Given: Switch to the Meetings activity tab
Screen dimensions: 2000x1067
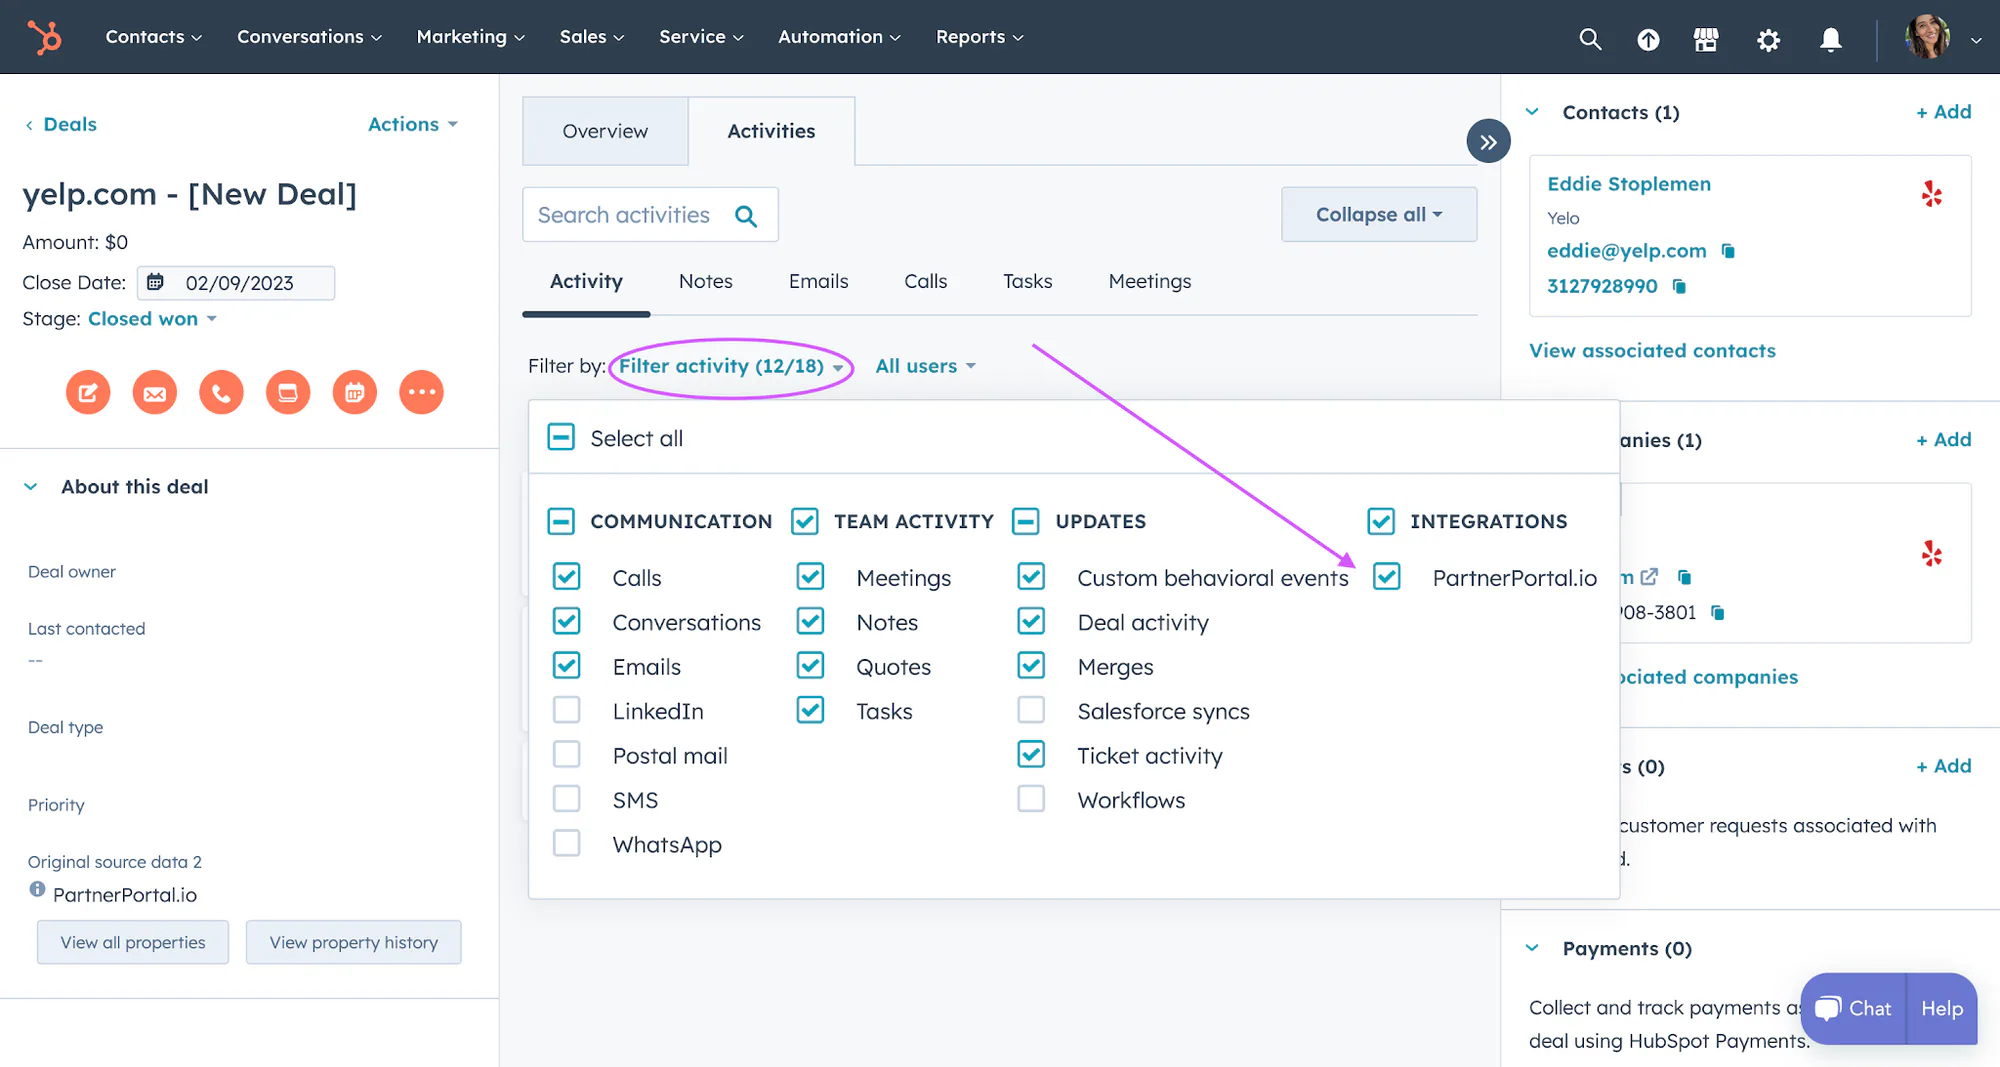Looking at the screenshot, I should tap(1150, 281).
